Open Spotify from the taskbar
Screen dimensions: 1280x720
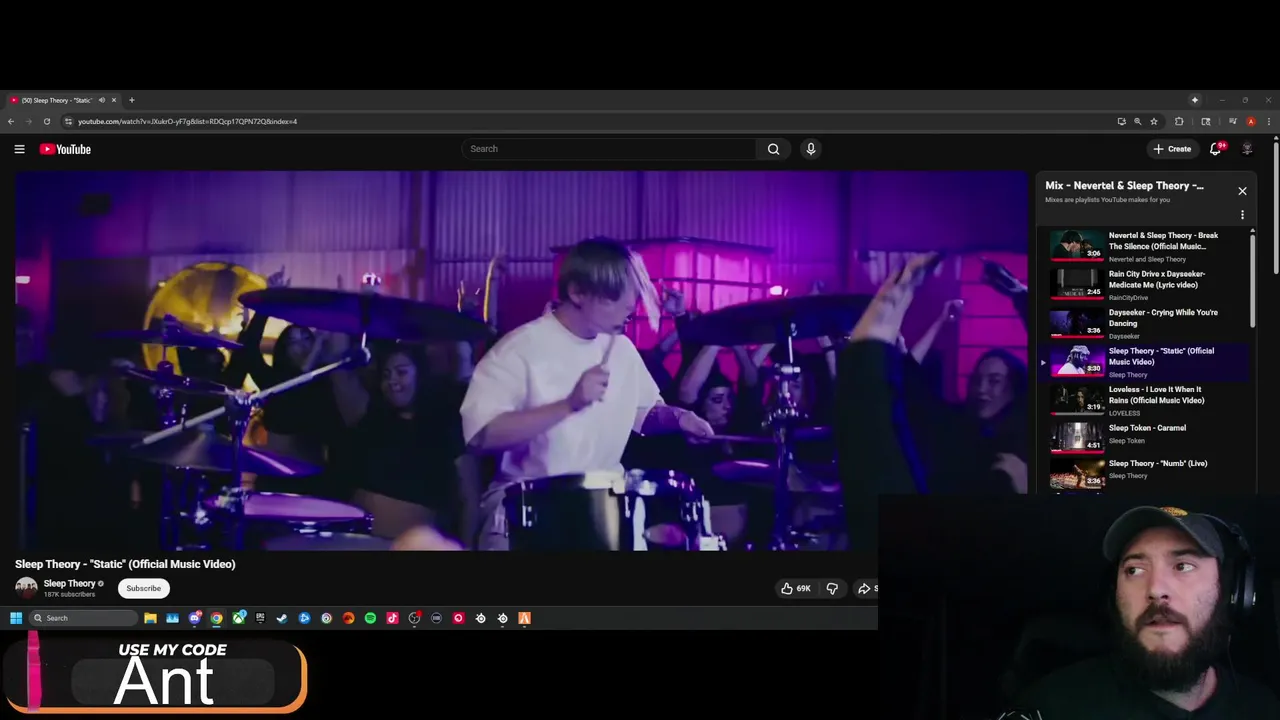(370, 618)
